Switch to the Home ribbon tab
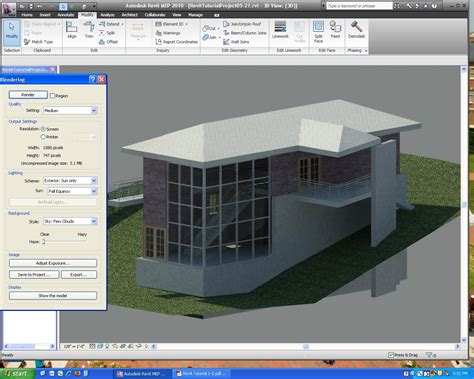The height and width of the screenshot is (379, 474). 27,15
